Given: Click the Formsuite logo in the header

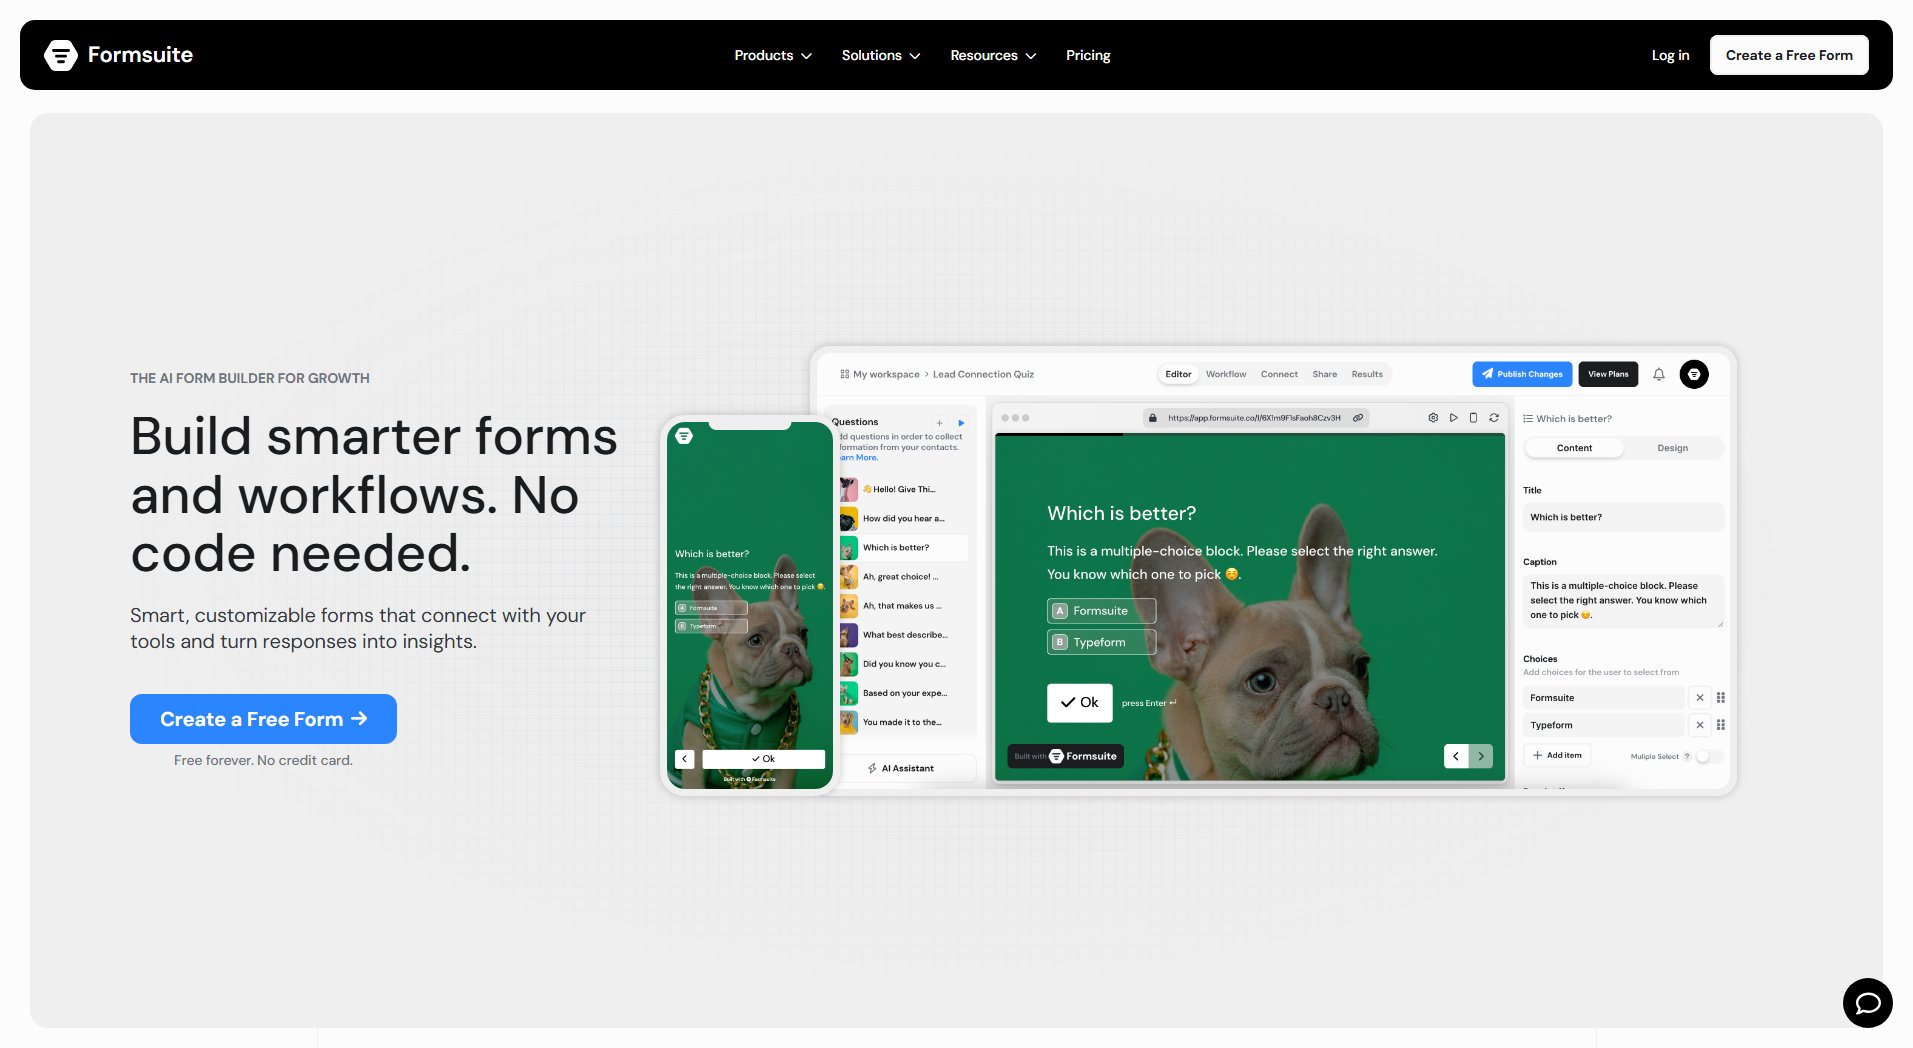Looking at the screenshot, I should click(x=119, y=55).
